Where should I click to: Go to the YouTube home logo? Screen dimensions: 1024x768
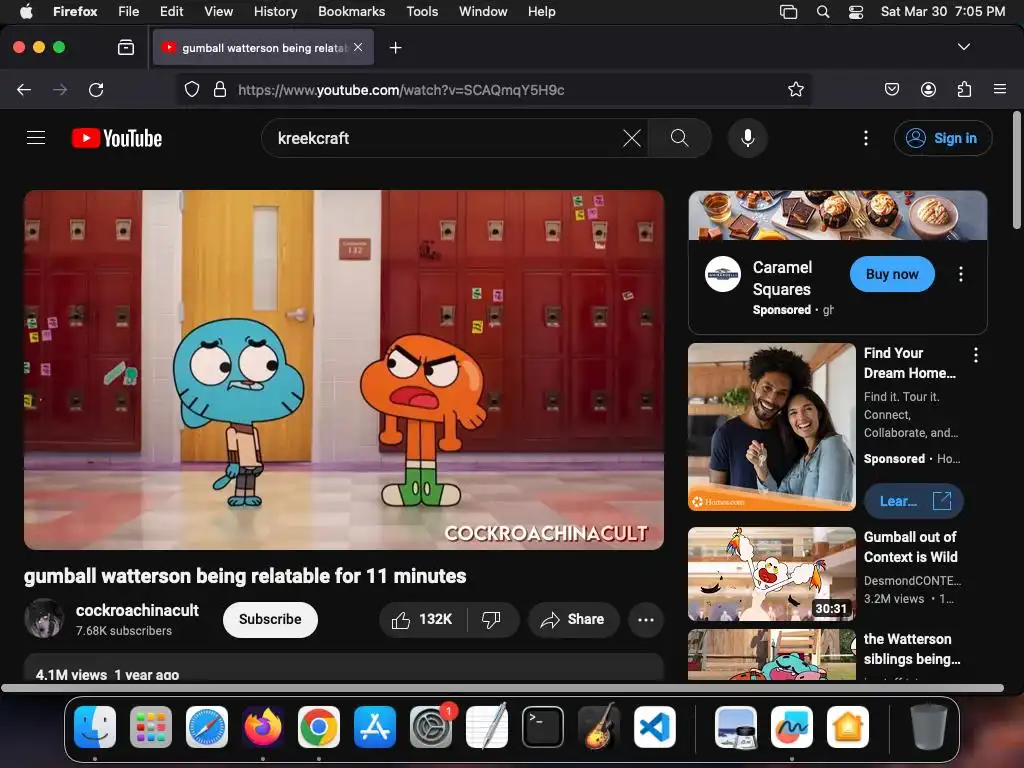click(117, 138)
